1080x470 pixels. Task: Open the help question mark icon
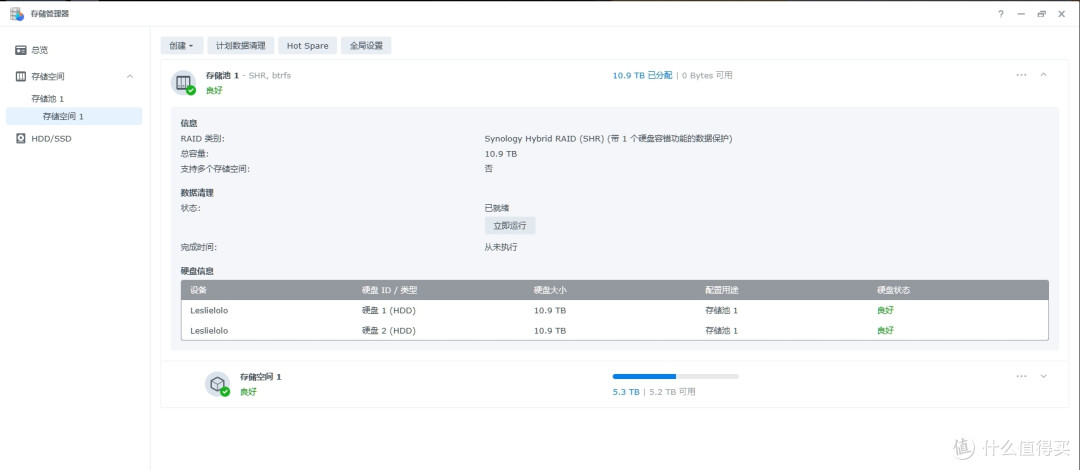coord(1001,14)
